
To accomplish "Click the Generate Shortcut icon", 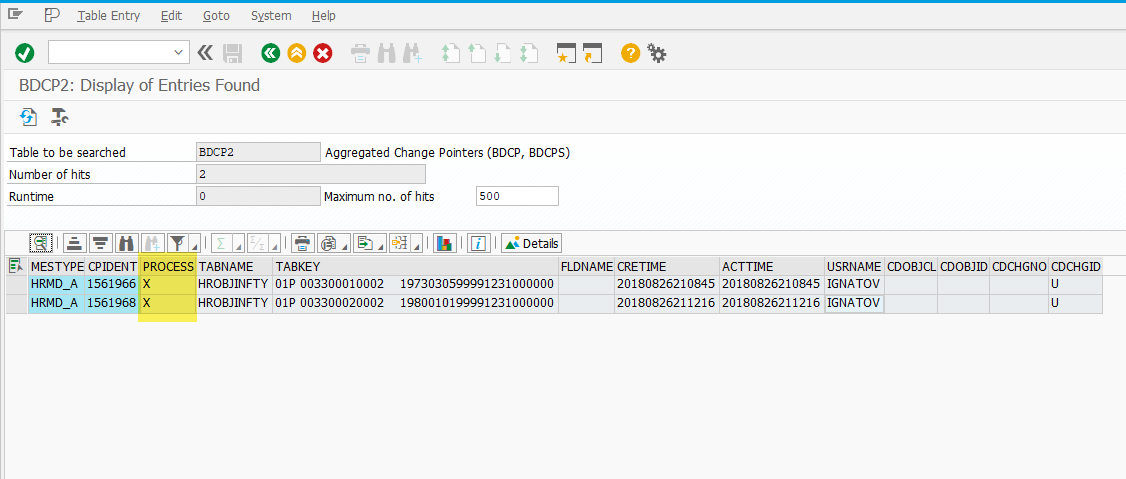I will pos(592,52).
